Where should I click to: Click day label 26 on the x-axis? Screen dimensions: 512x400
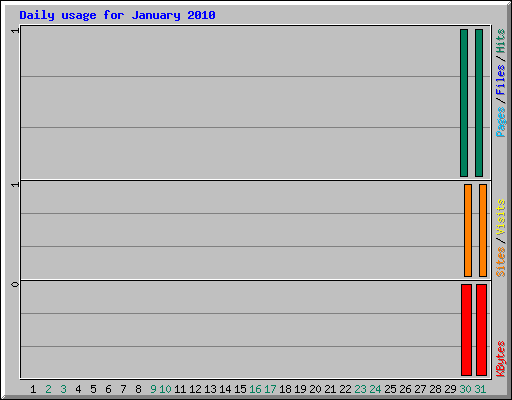[405, 389]
